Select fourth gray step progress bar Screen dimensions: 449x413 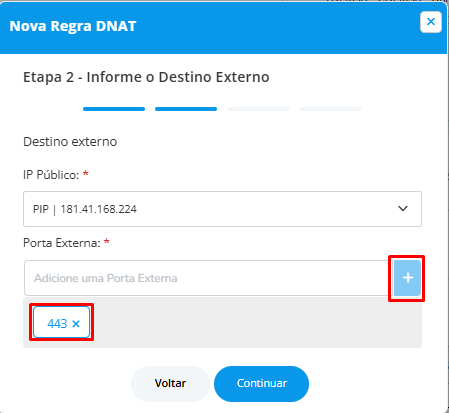tap(331, 109)
